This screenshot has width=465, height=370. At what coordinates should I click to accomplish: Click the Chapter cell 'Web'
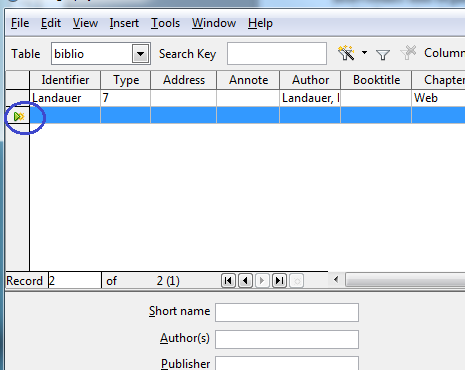(x=438, y=98)
